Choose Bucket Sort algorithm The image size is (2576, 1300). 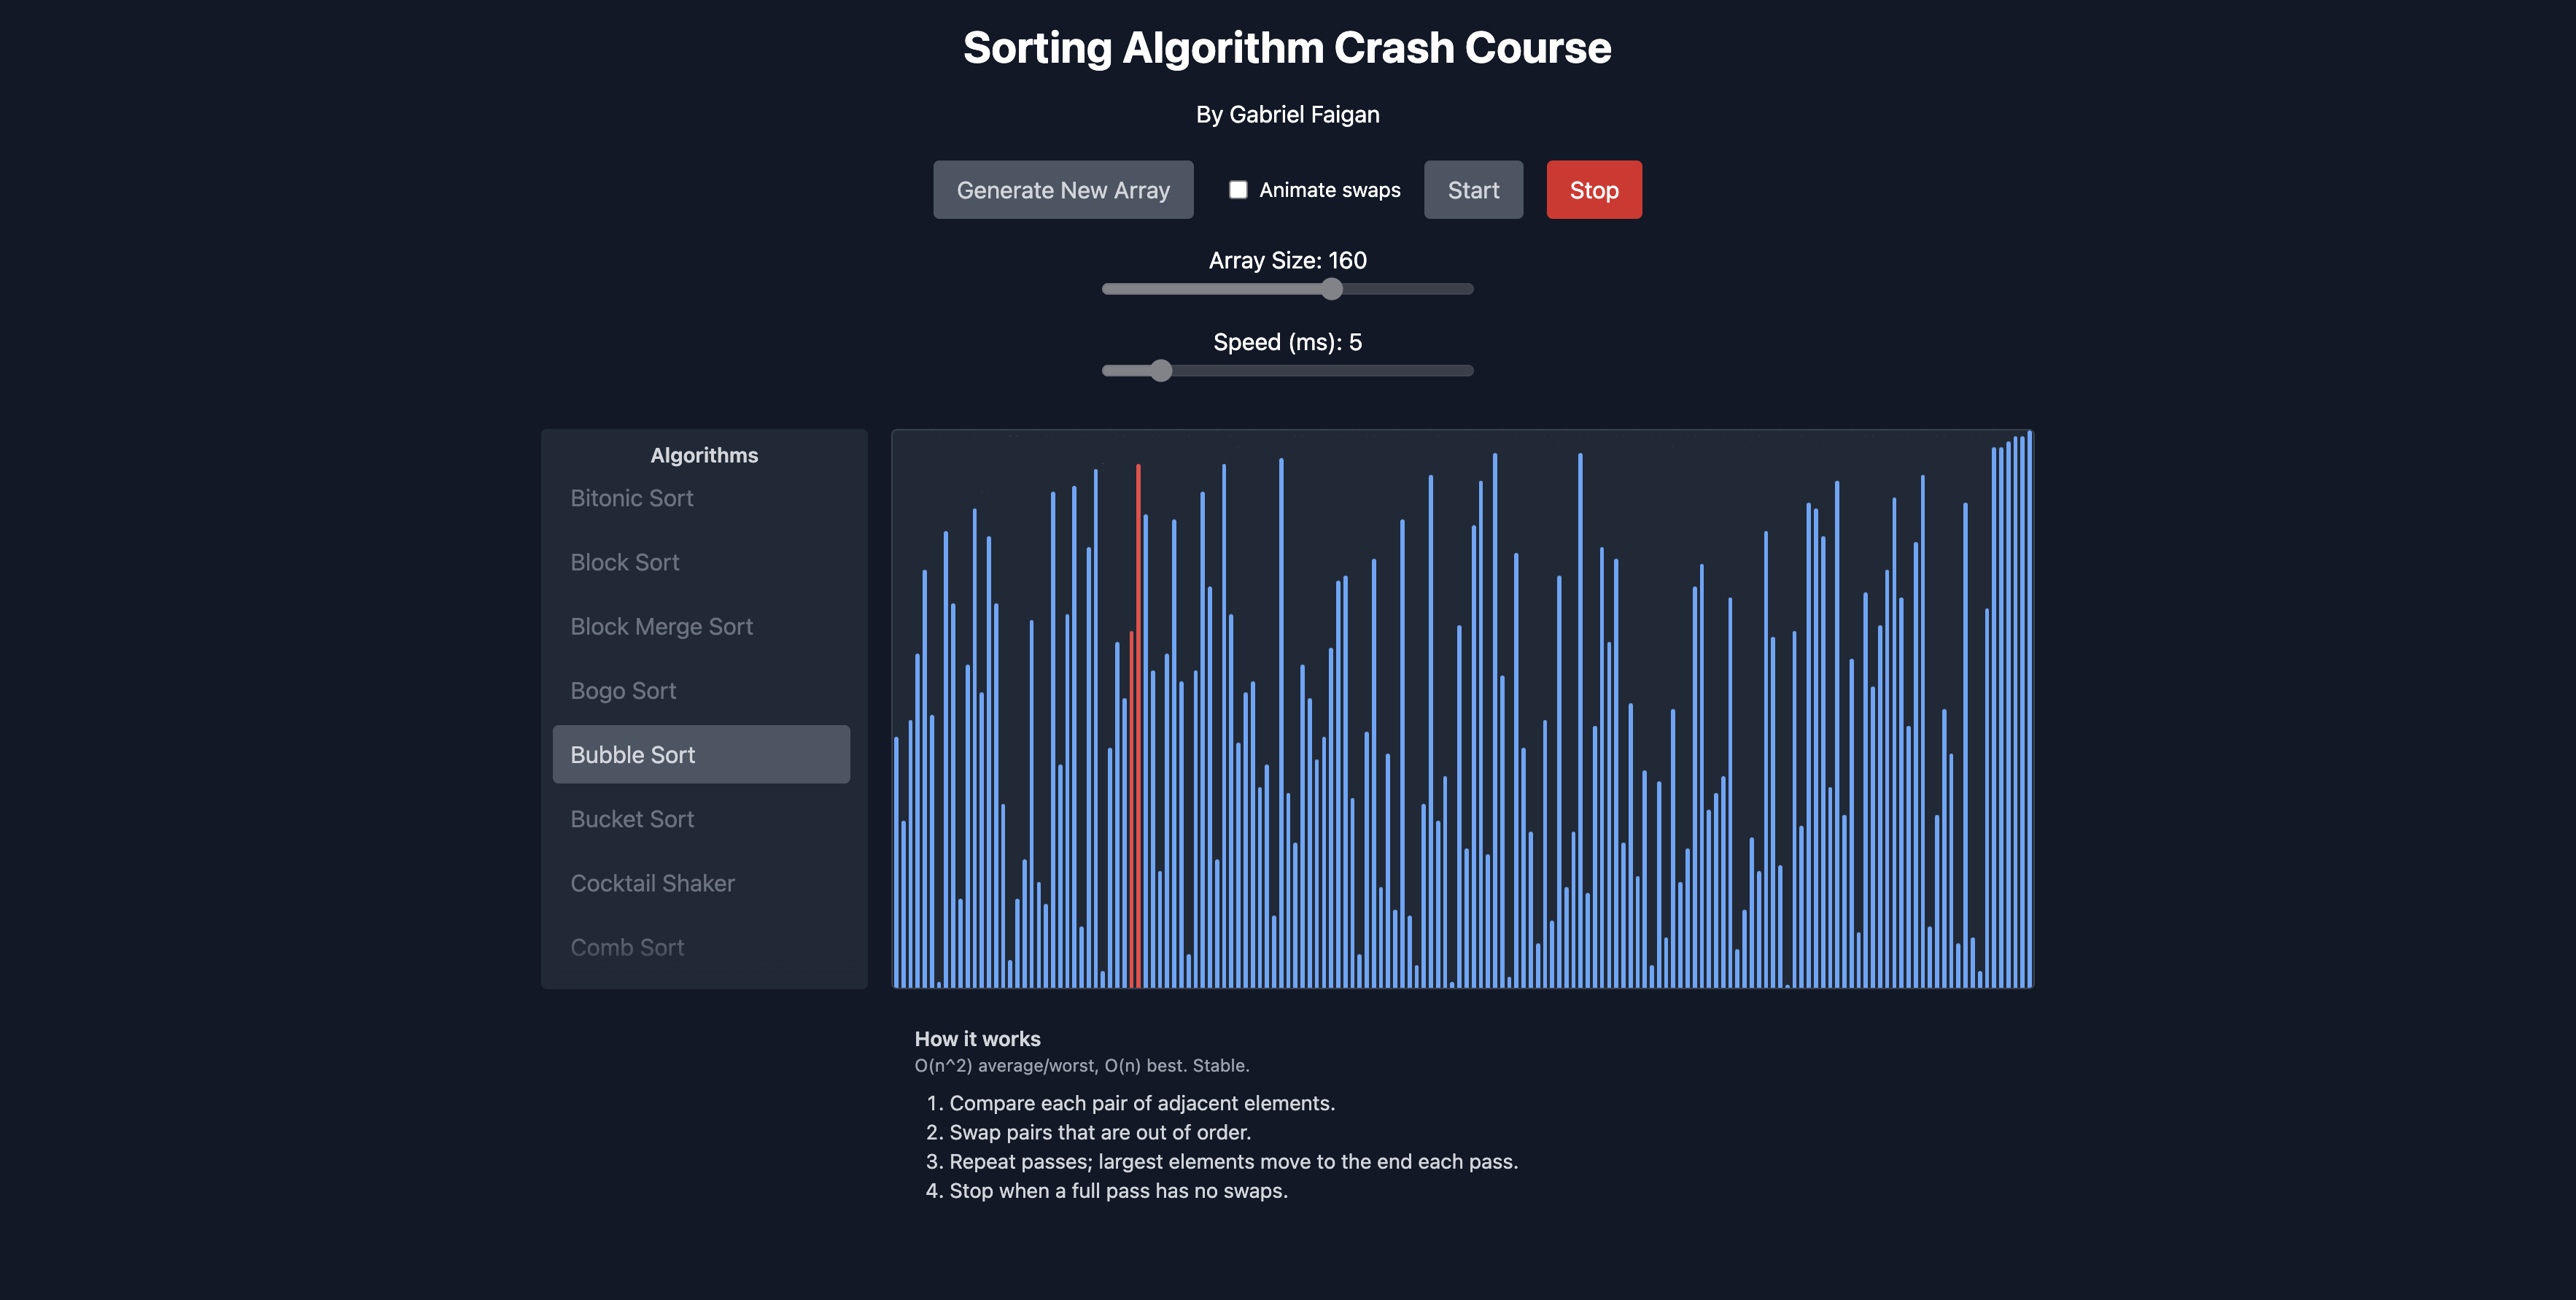click(x=632, y=818)
